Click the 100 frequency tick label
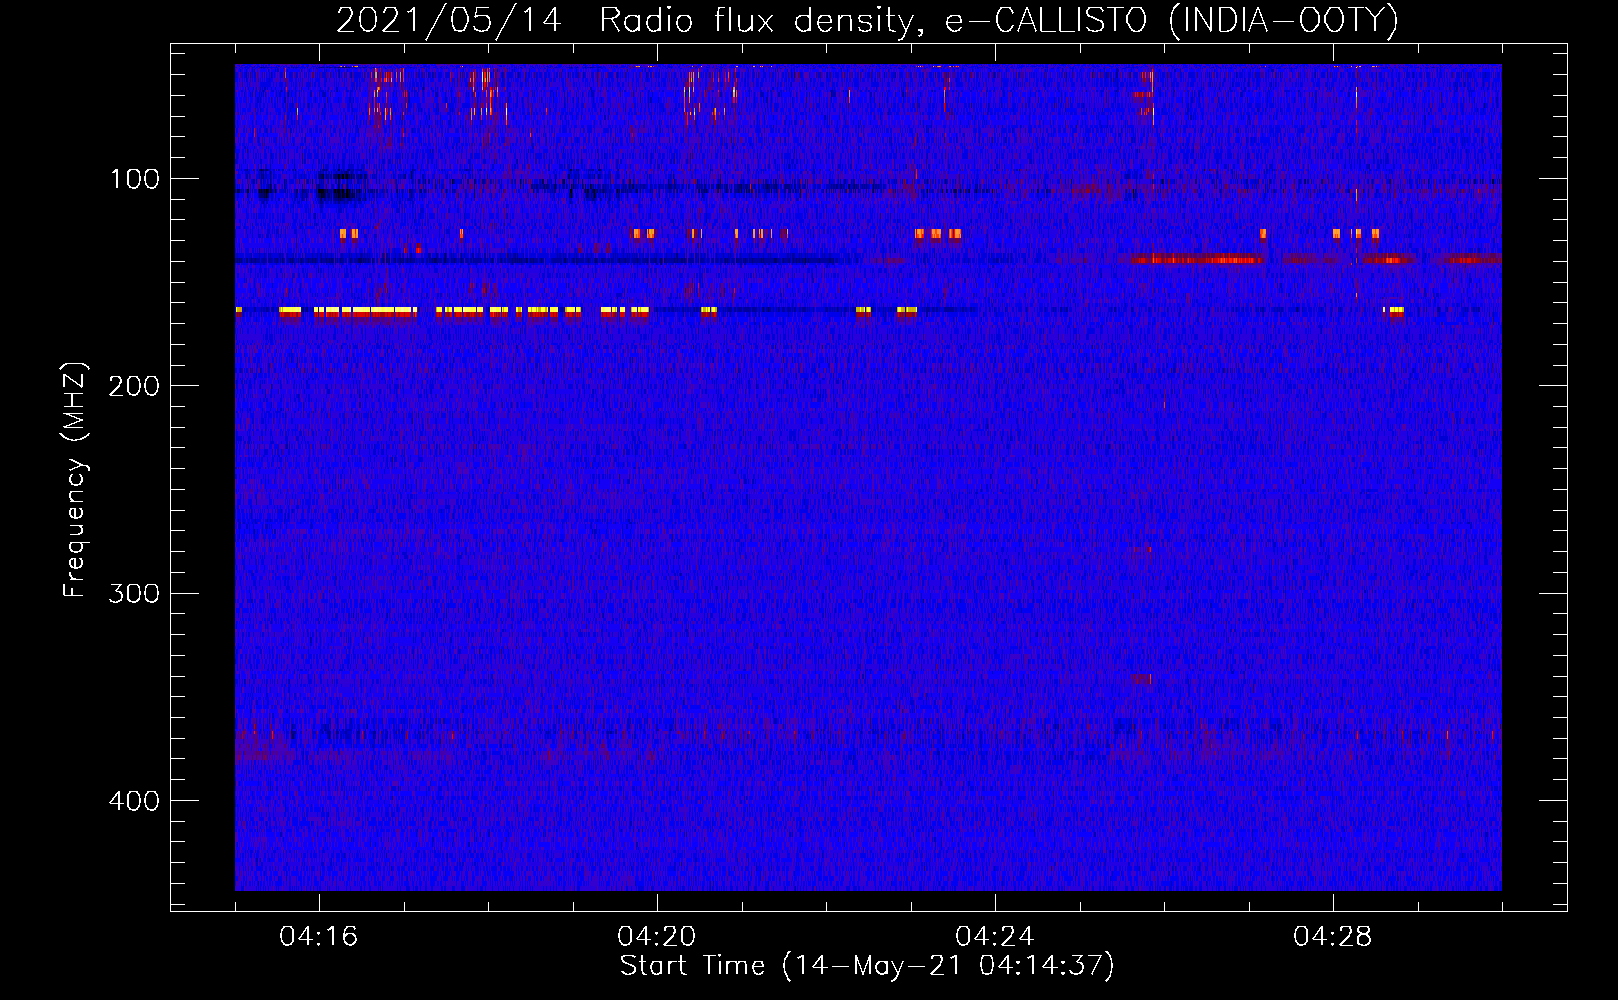 click(135, 179)
